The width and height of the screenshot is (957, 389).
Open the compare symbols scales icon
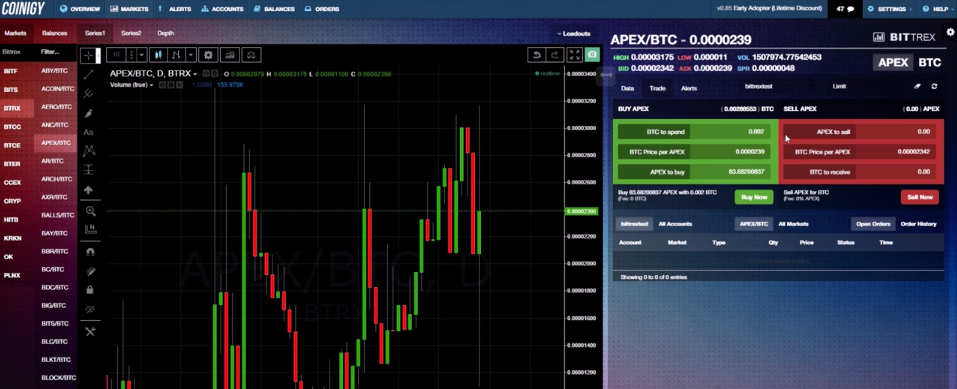(x=252, y=55)
